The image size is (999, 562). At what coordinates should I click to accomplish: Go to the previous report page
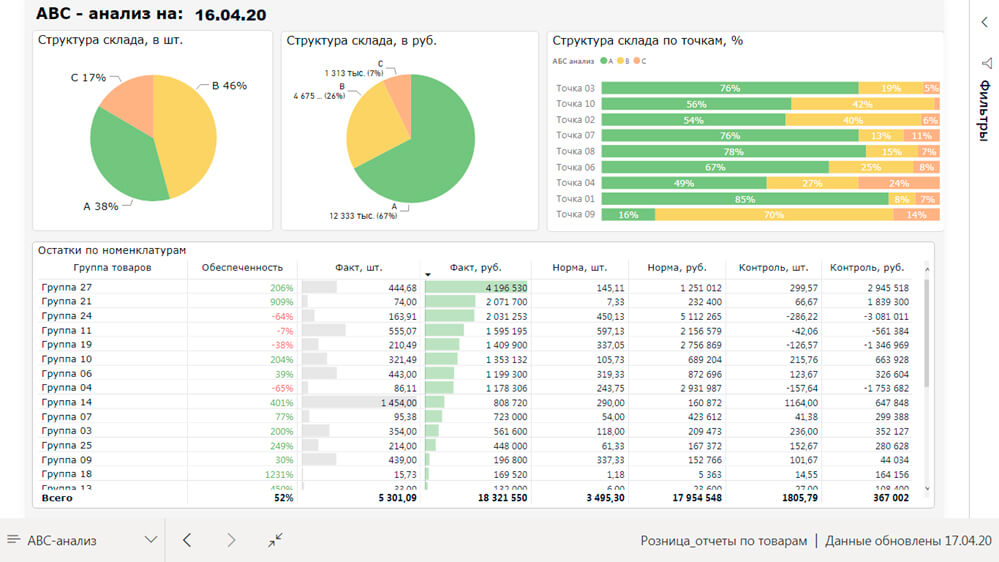(187, 540)
